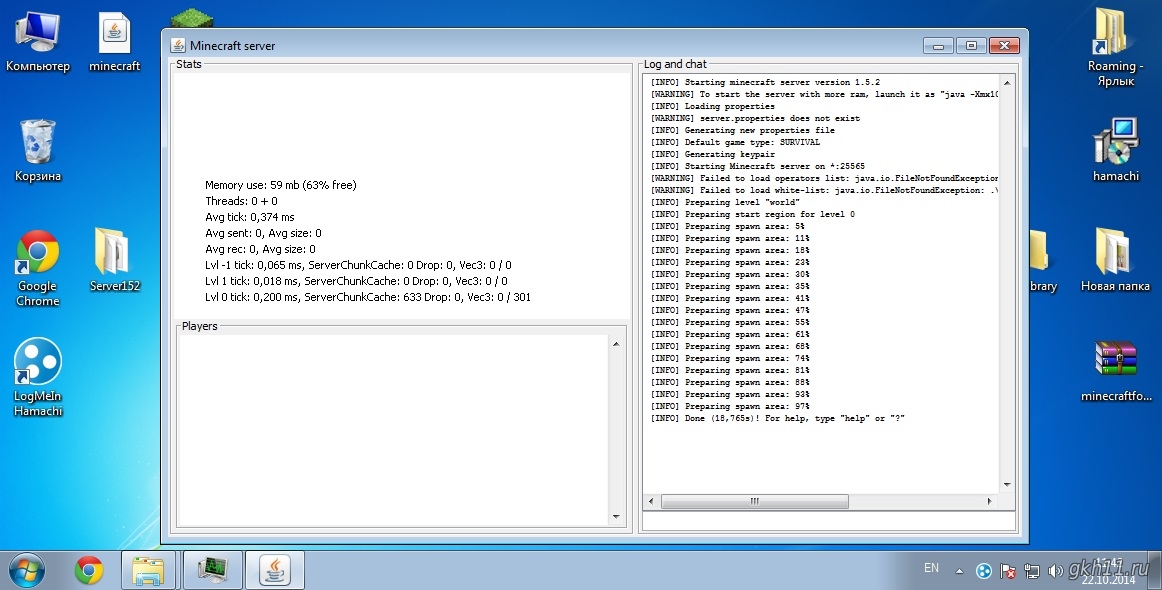The width and height of the screenshot is (1162, 590).
Task: Select the minecraftfo... WinRAR archive icon
Action: 1115,370
